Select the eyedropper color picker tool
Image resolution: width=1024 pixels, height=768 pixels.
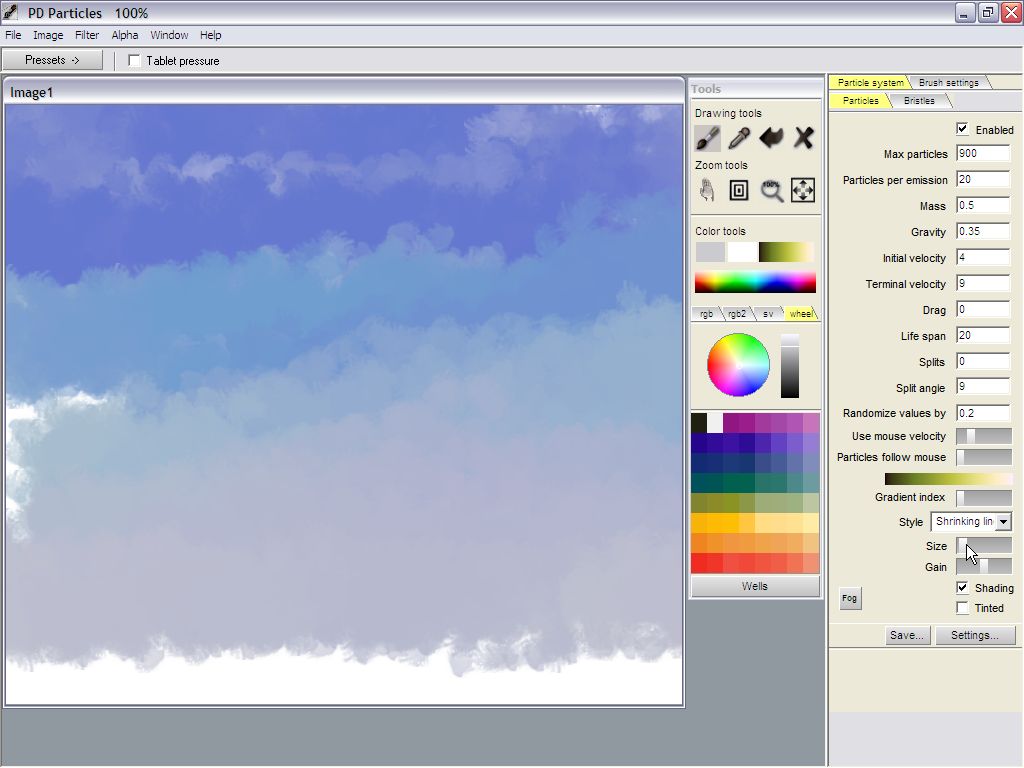click(739, 138)
